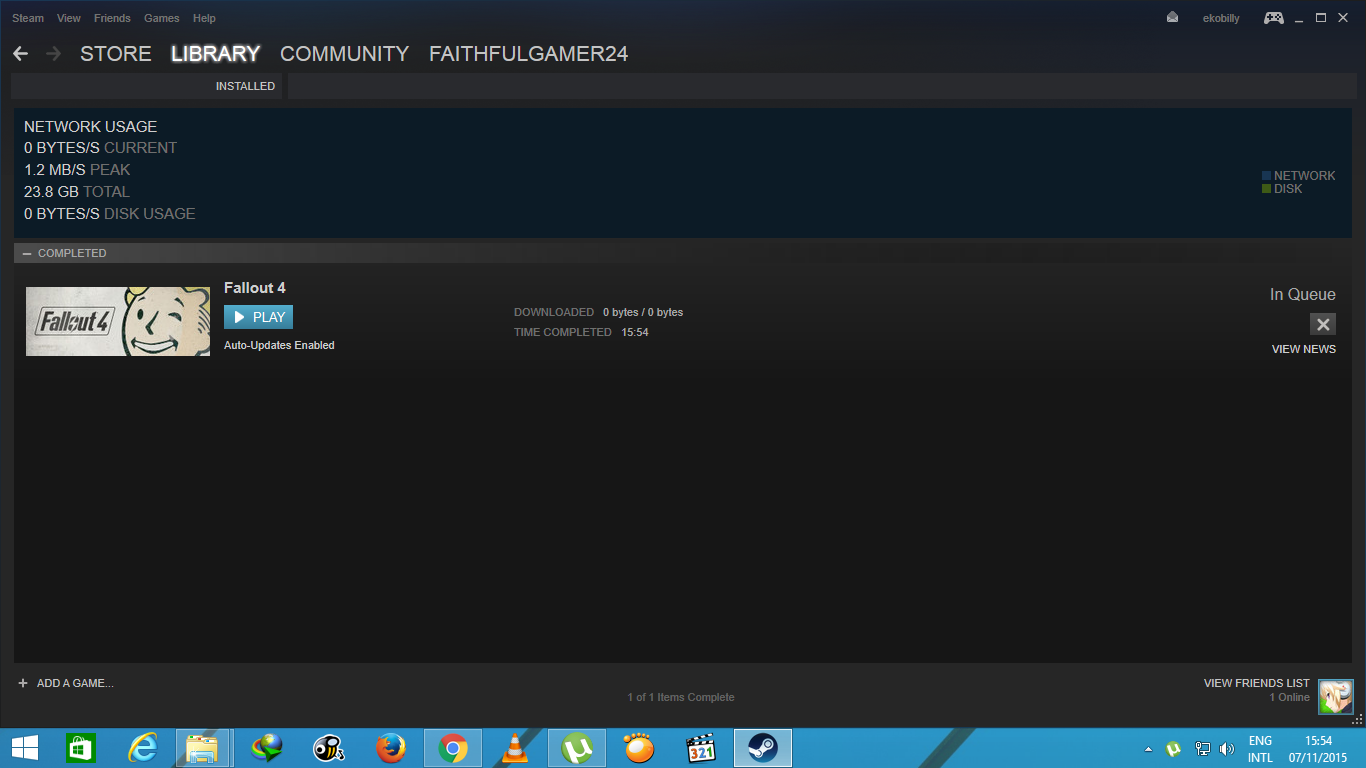Open Media Player Classic 321 icon
Screen dimensions: 1366x768
[701, 748]
